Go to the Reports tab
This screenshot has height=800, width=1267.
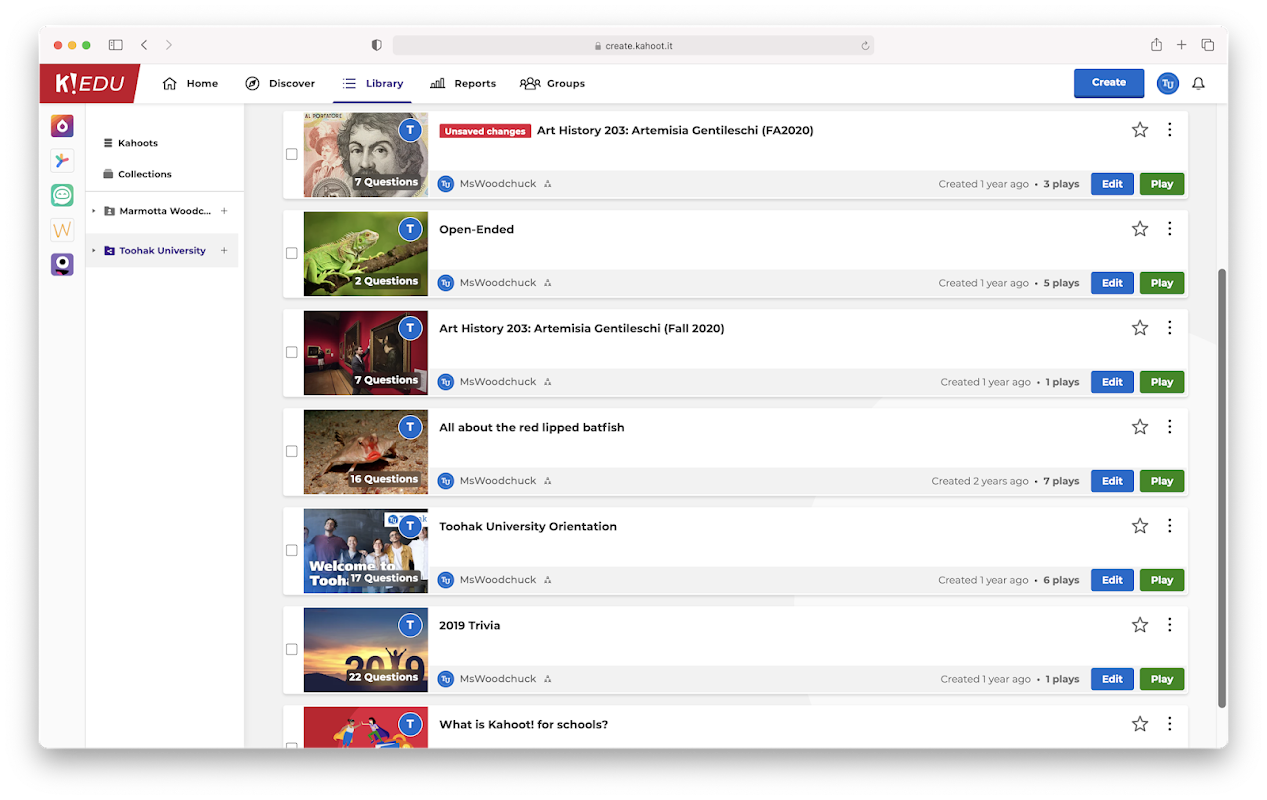point(463,84)
